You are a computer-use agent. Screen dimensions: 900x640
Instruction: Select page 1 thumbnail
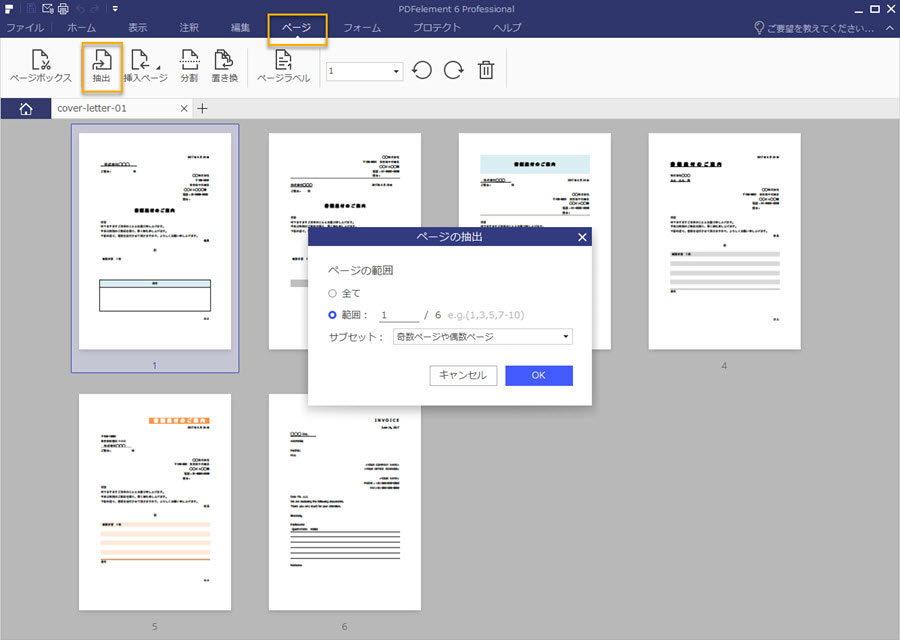pyautogui.click(x=155, y=241)
